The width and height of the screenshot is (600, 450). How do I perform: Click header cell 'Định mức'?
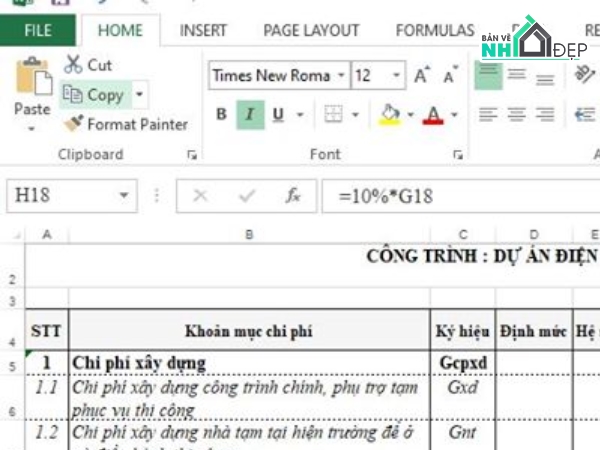pyautogui.click(x=534, y=331)
